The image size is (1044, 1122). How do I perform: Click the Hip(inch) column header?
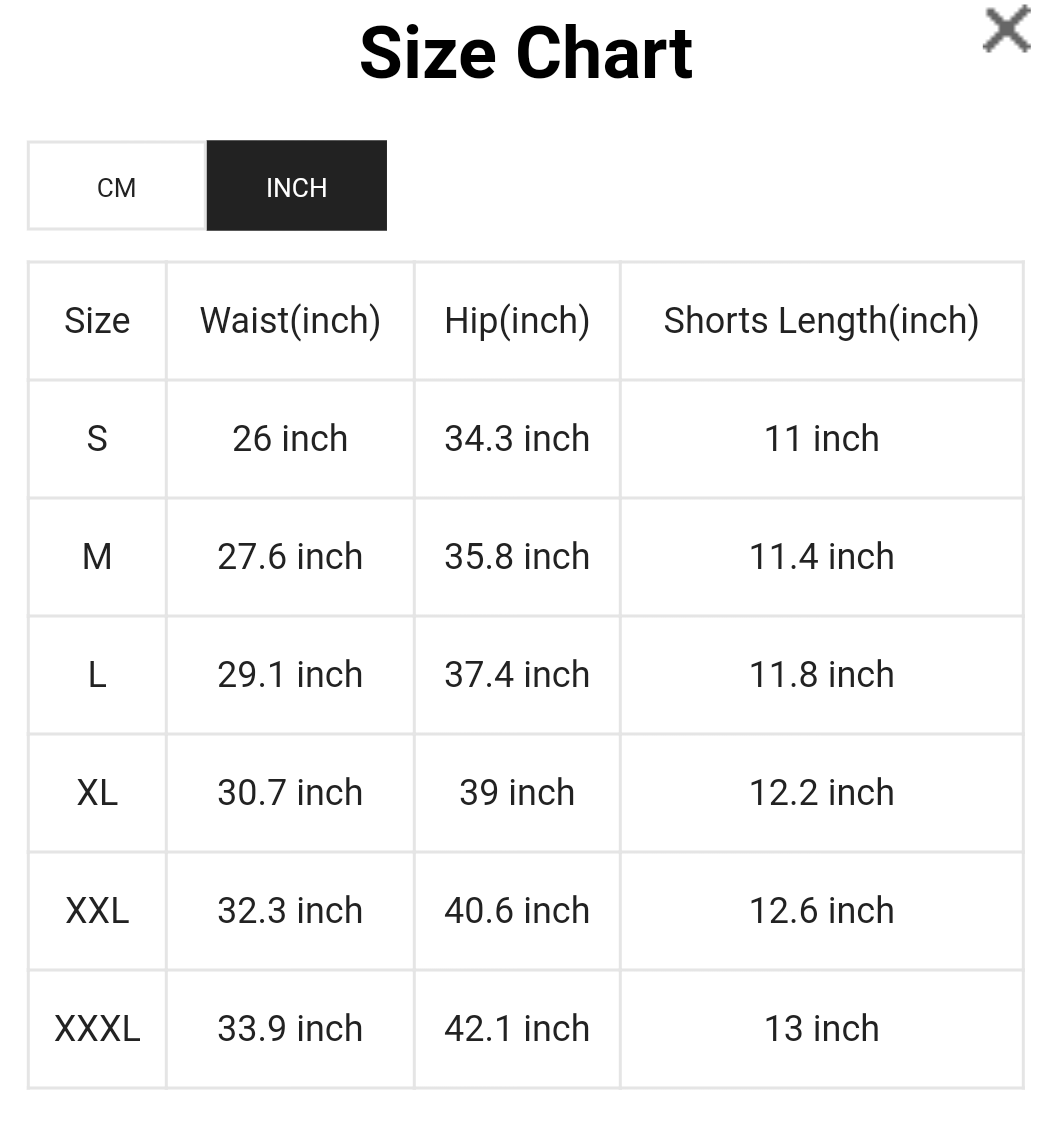[516, 321]
